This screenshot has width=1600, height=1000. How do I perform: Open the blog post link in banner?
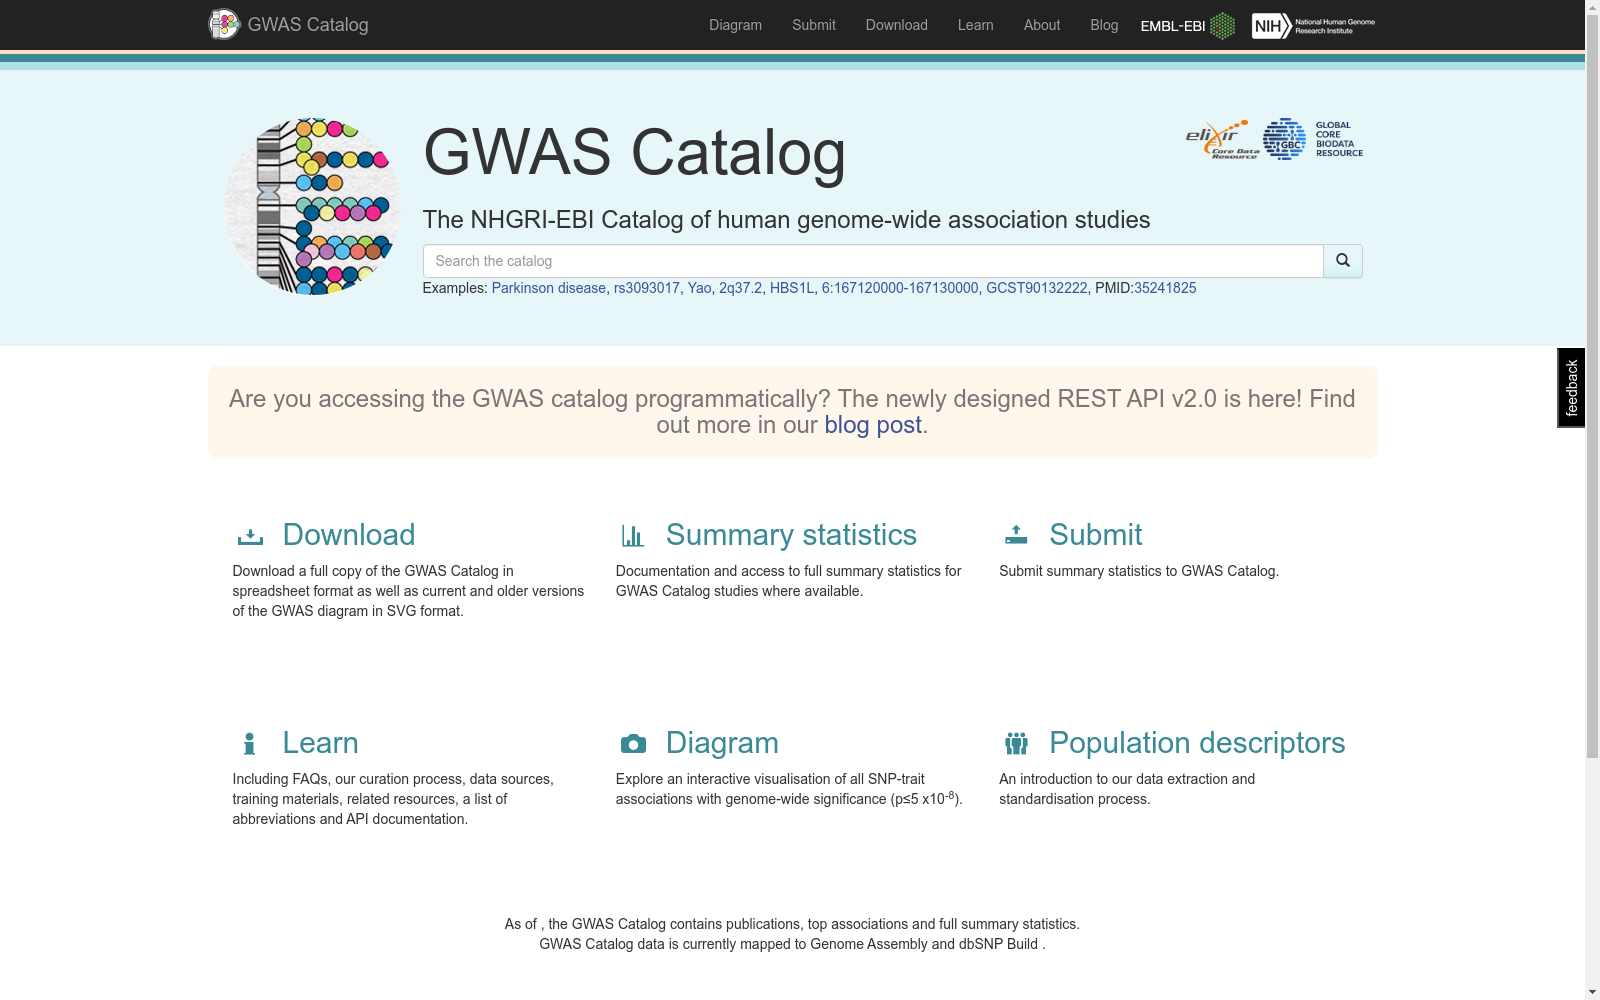tap(873, 425)
